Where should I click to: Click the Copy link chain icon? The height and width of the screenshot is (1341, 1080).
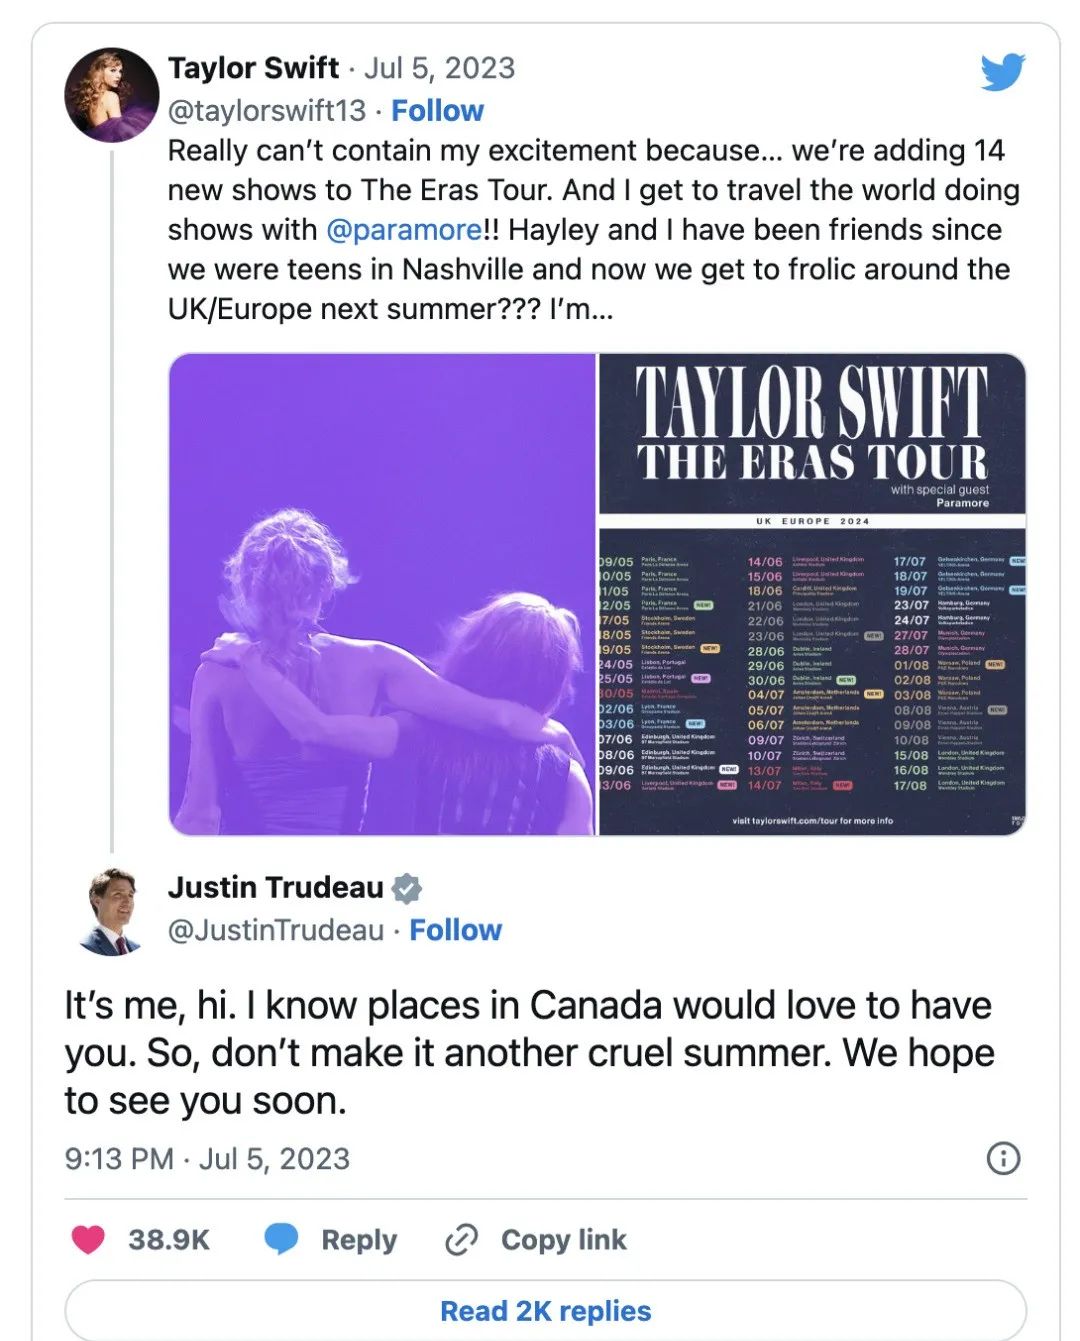click(461, 1240)
